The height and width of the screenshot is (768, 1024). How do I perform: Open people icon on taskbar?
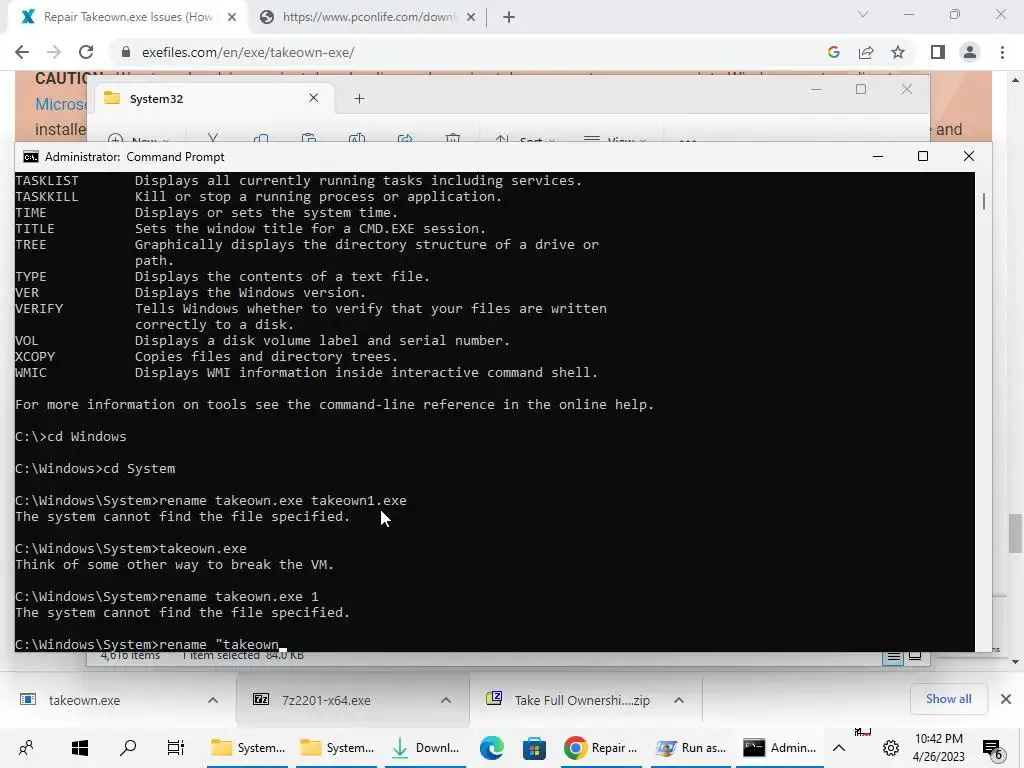(x=26, y=748)
